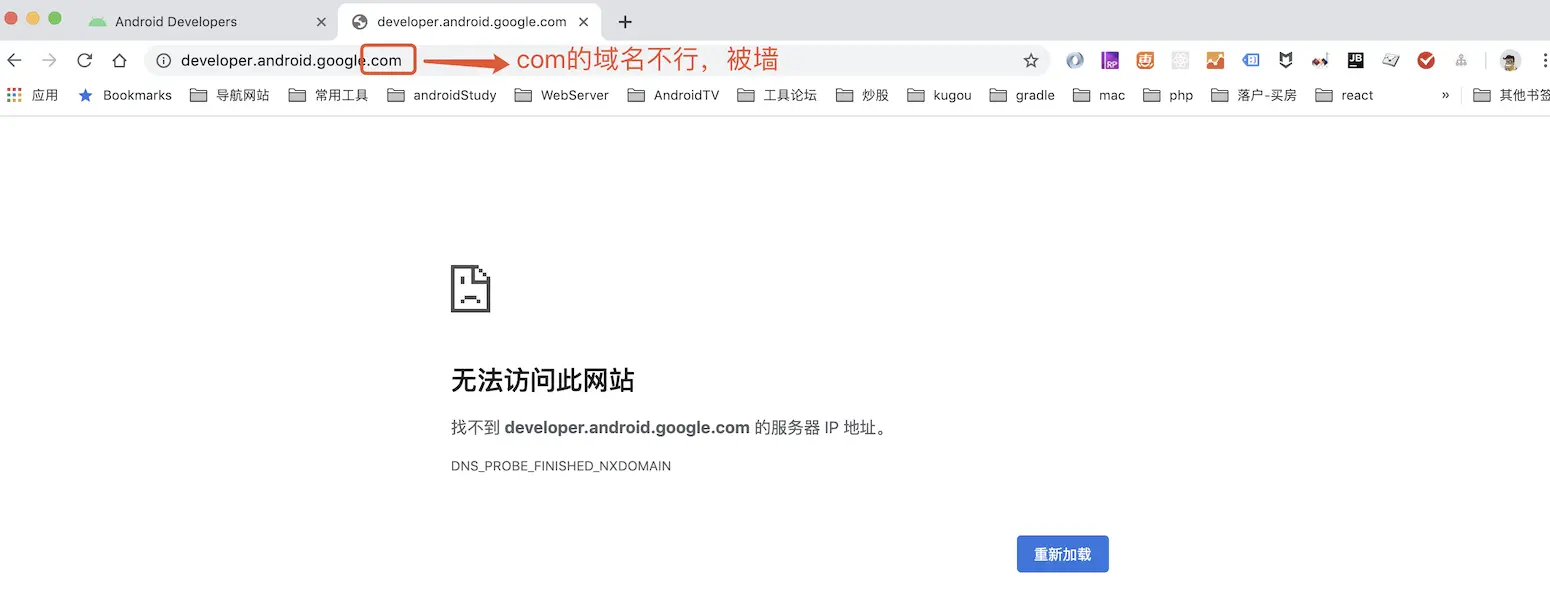Open the black M shield extension
Viewport: 1550px width, 600px height.
(1286, 60)
